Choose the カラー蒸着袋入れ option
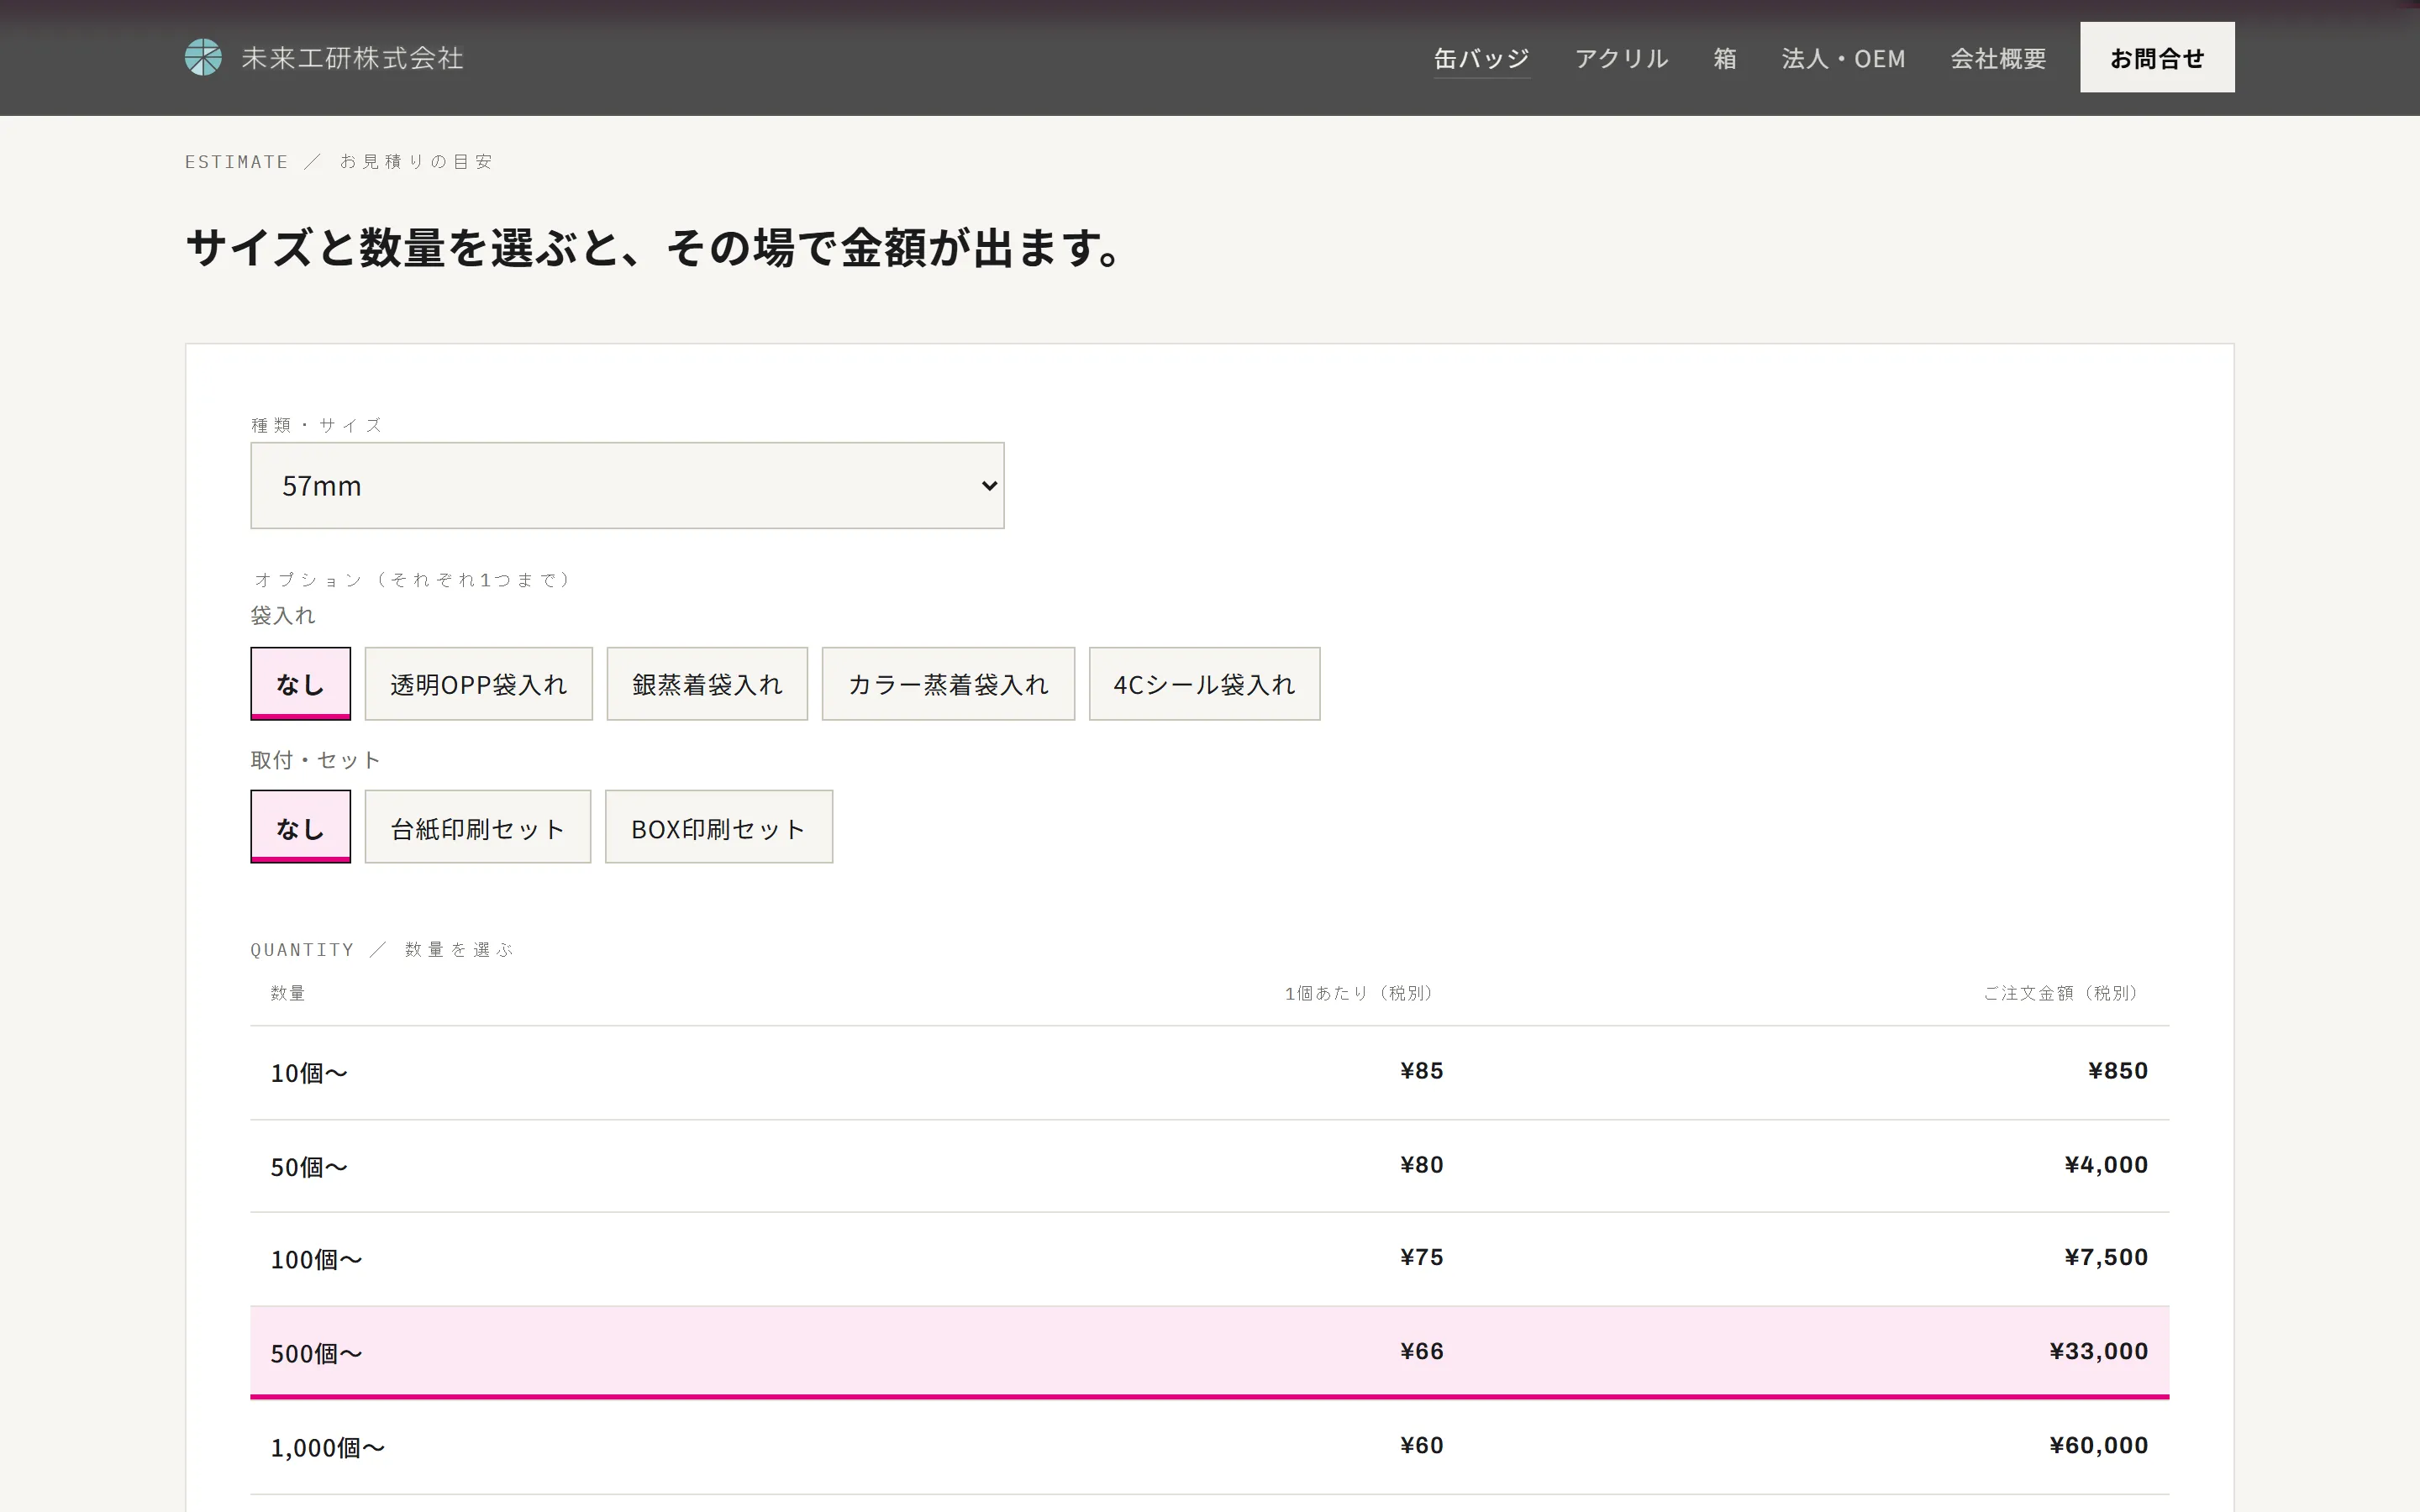2420x1512 pixels. click(x=948, y=684)
